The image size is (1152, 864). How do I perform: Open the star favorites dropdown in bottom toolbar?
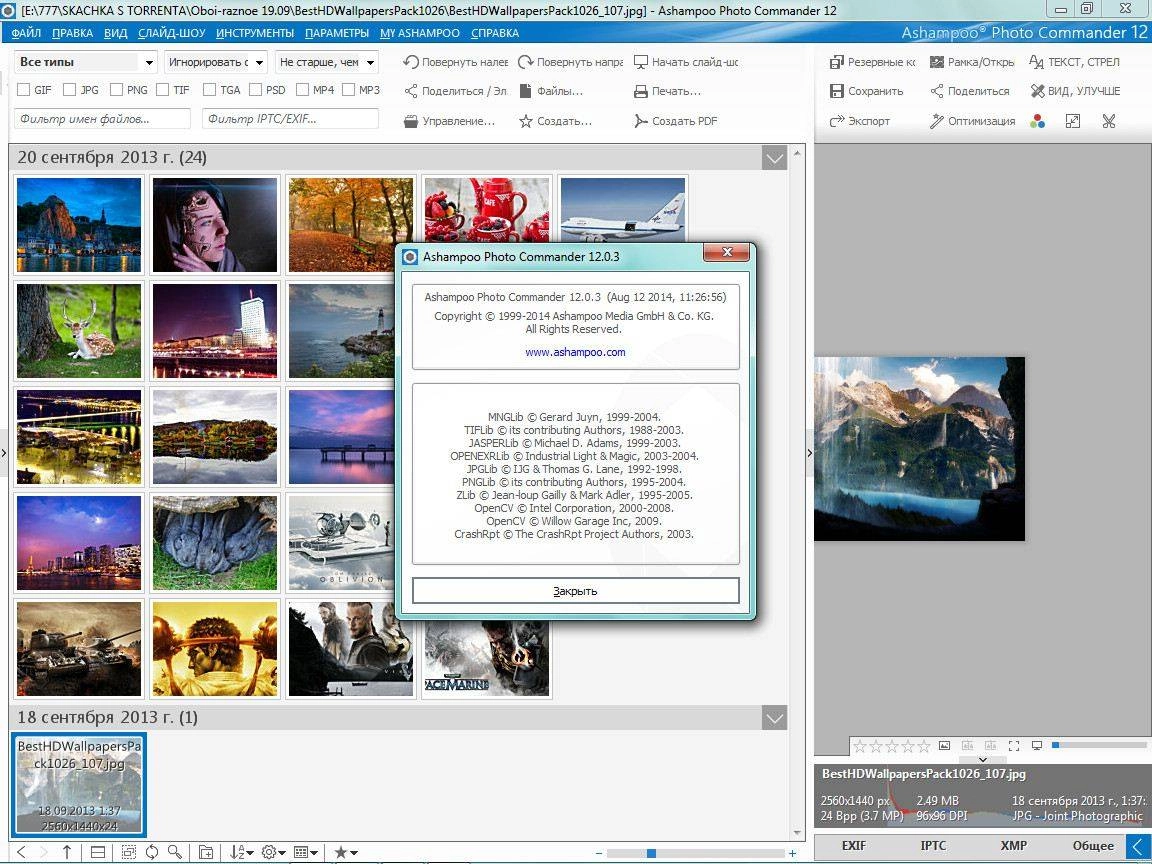click(345, 852)
